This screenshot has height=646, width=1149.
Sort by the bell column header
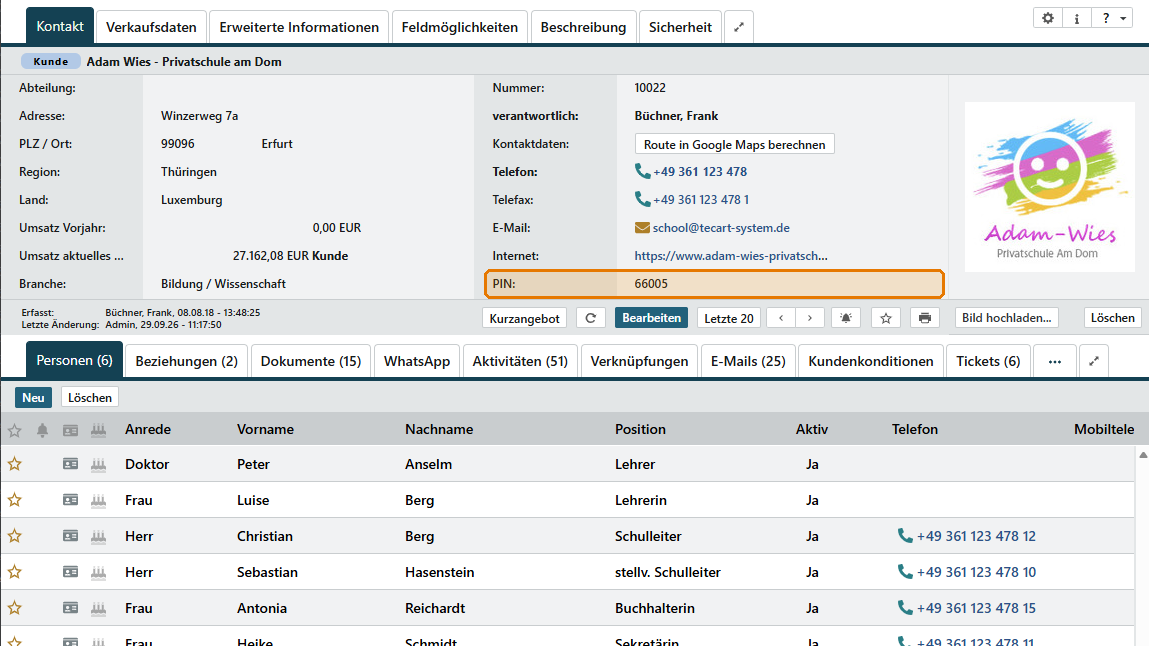point(43,430)
